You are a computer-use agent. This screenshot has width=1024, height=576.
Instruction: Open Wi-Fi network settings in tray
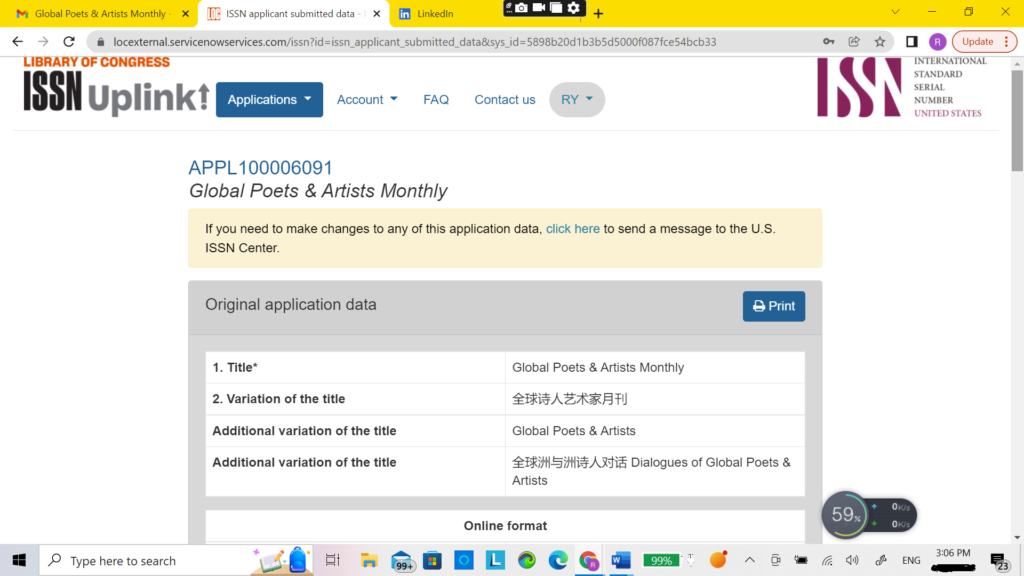pos(827,560)
